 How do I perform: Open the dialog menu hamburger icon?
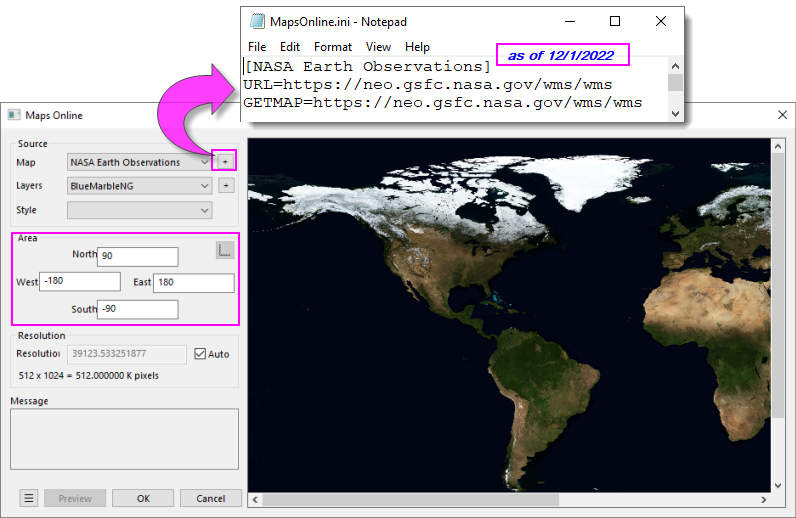tap(29, 498)
